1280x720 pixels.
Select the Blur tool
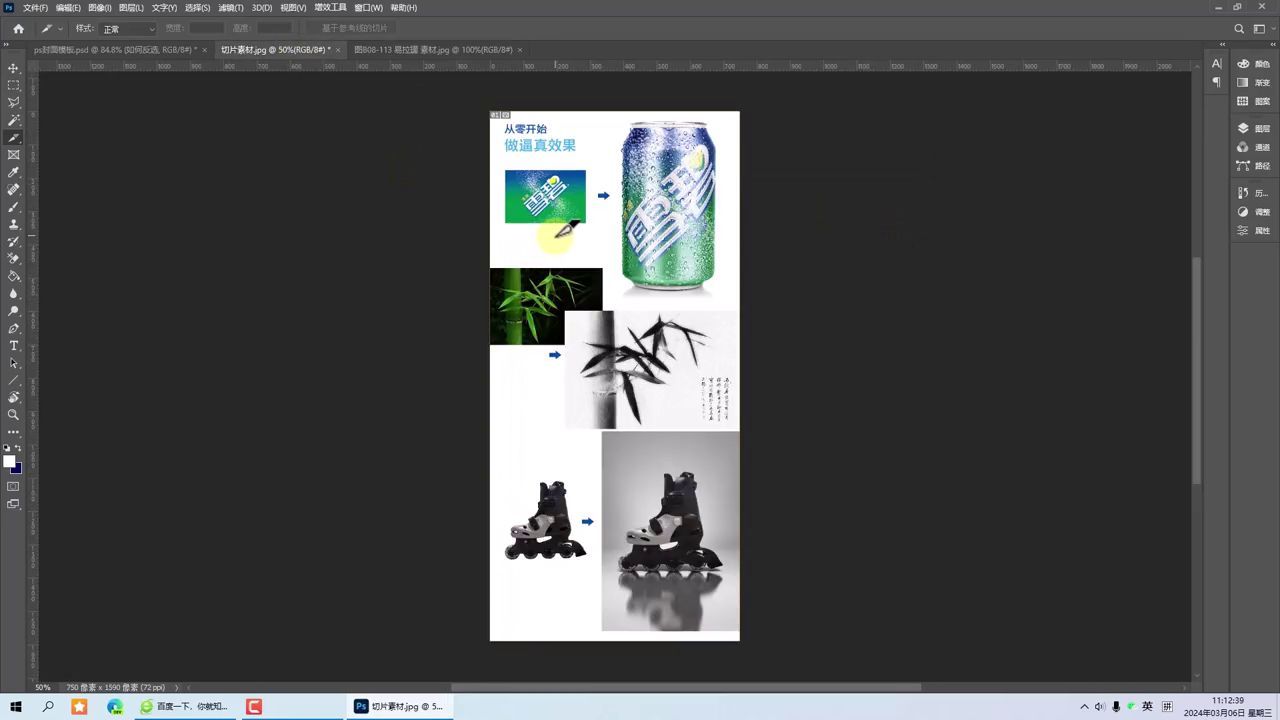pos(14,293)
